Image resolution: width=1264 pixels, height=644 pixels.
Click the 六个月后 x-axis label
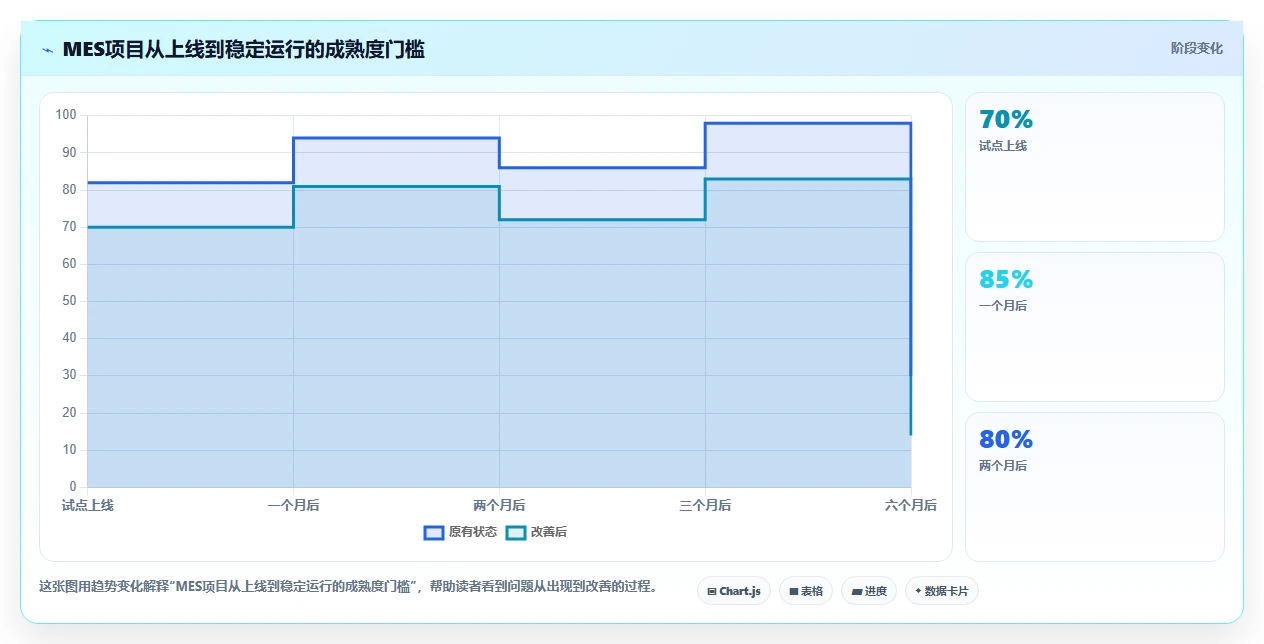(x=911, y=505)
